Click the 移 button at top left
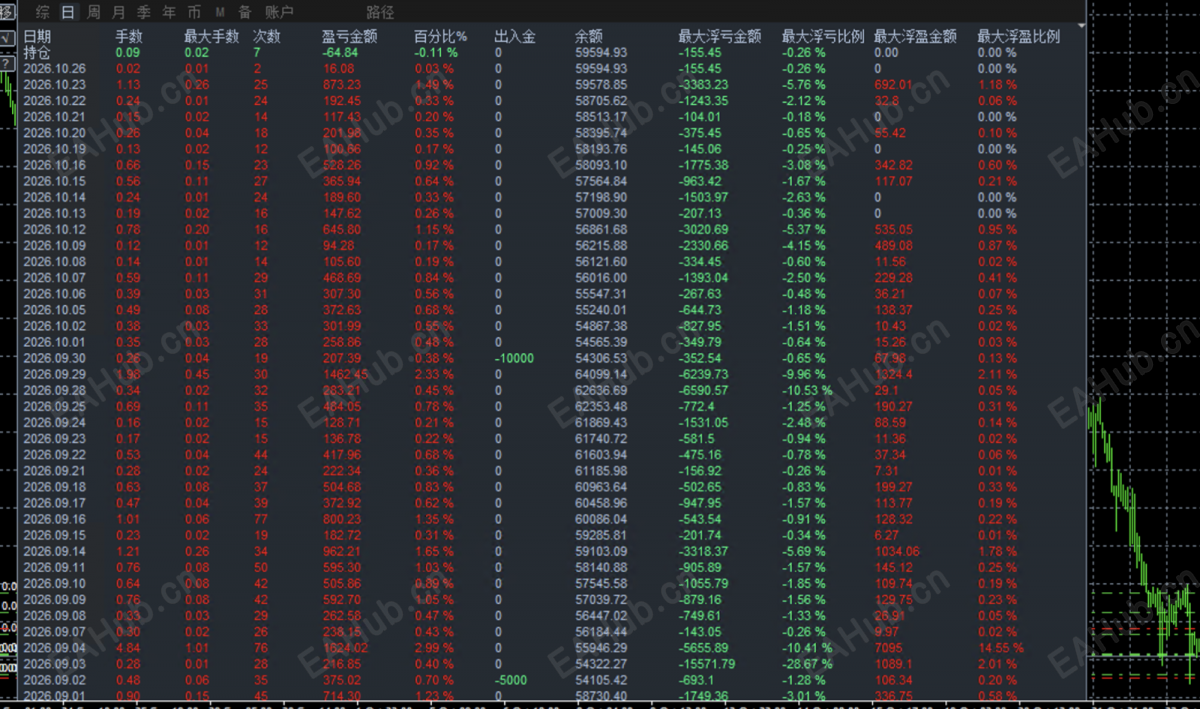The image size is (1200, 709). pyautogui.click(x=6, y=12)
